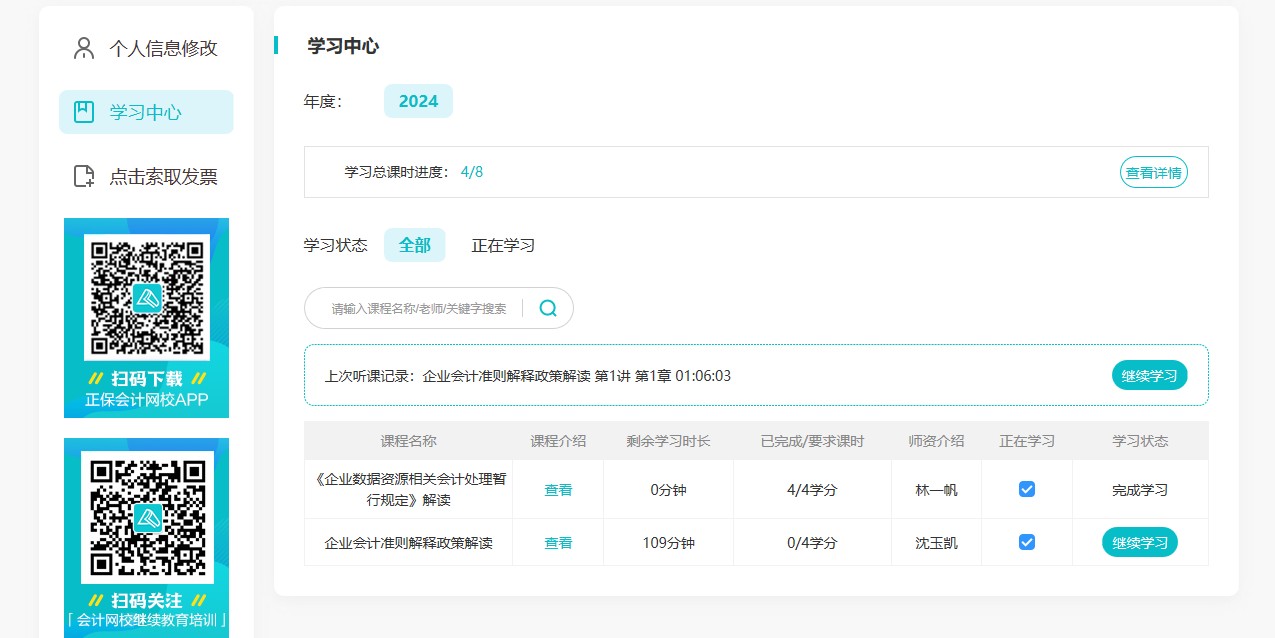Click the invoice document icon beside 点击索取发票

(85, 176)
